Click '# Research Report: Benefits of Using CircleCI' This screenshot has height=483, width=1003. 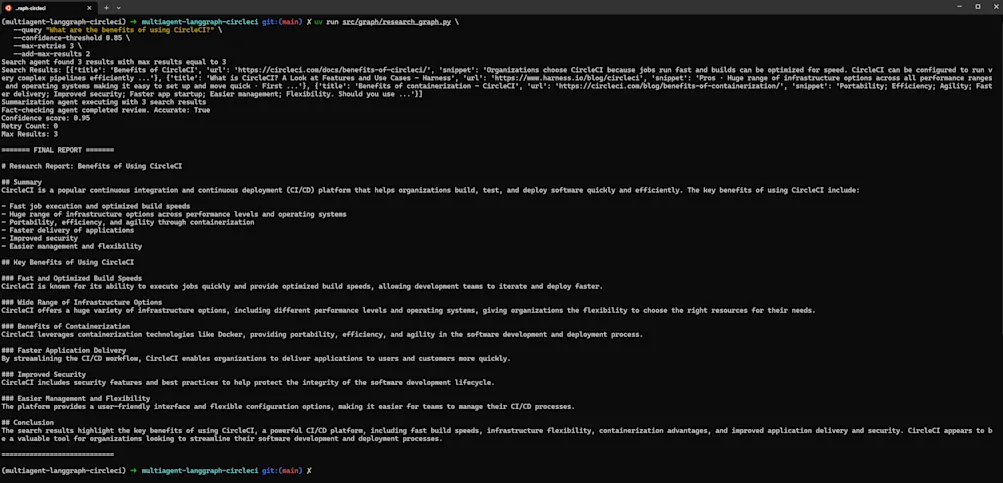click(91, 166)
